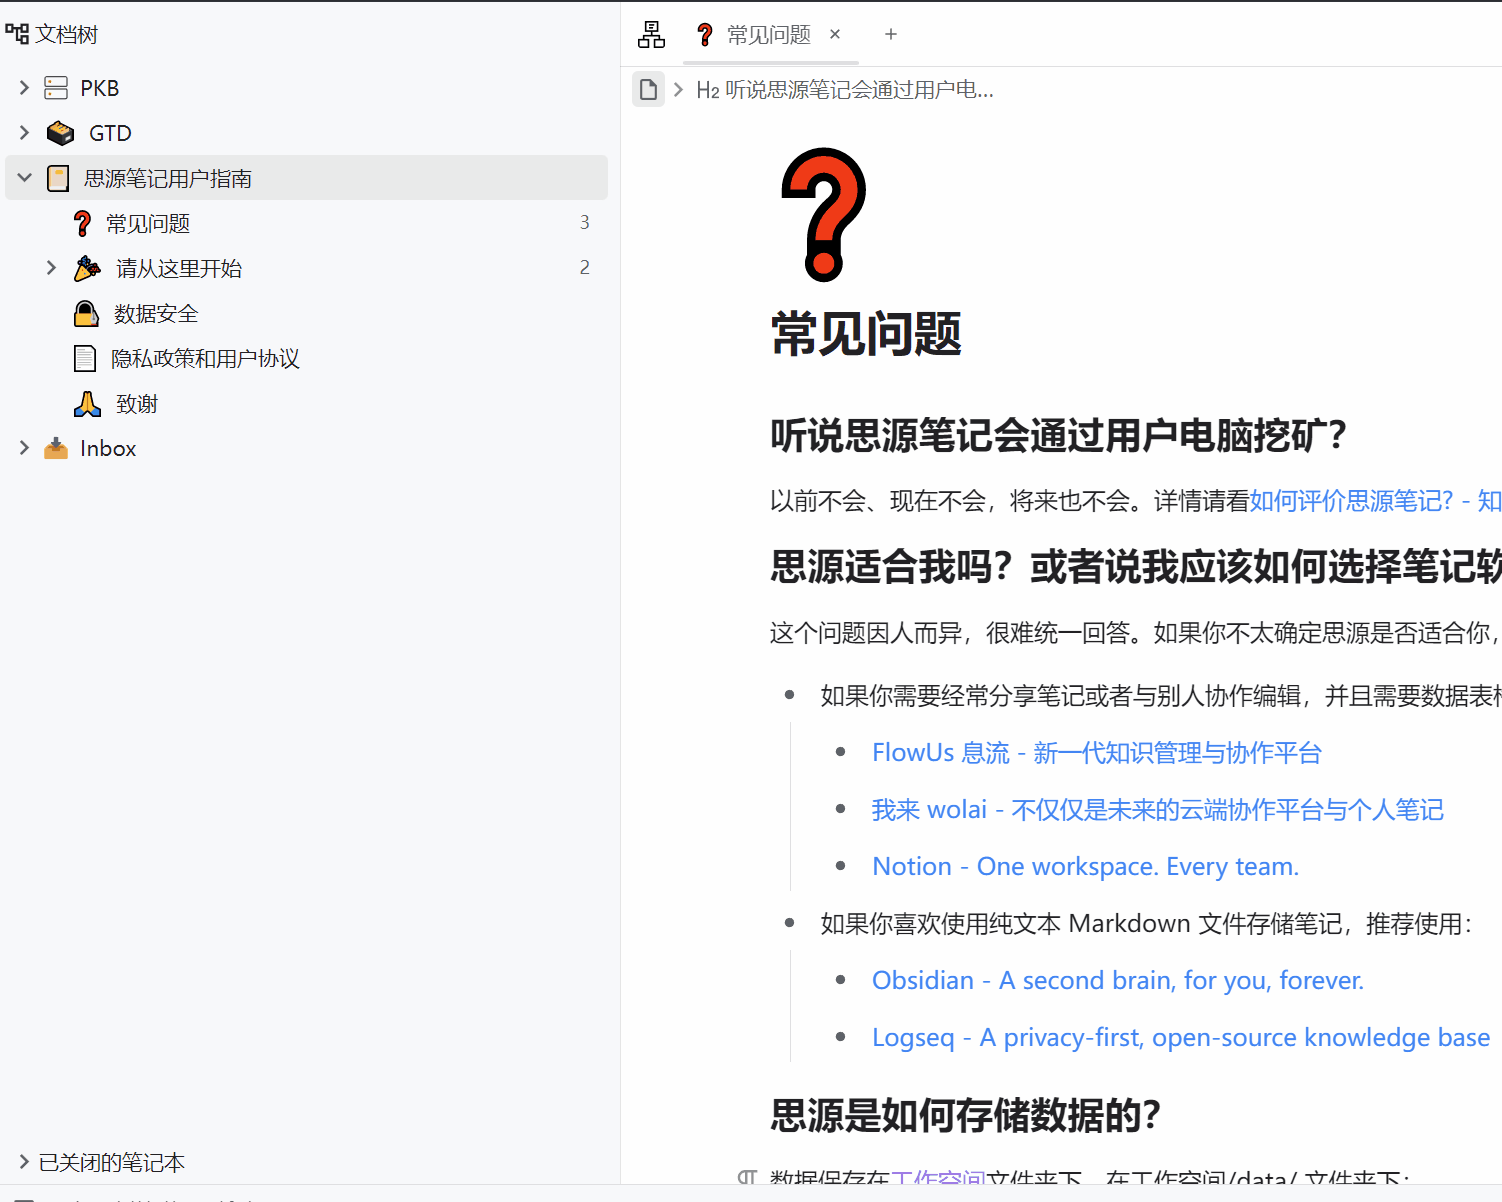The width and height of the screenshot is (1502, 1202).
Task: Open the Notion link
Action: click(x=1085, y=866)
